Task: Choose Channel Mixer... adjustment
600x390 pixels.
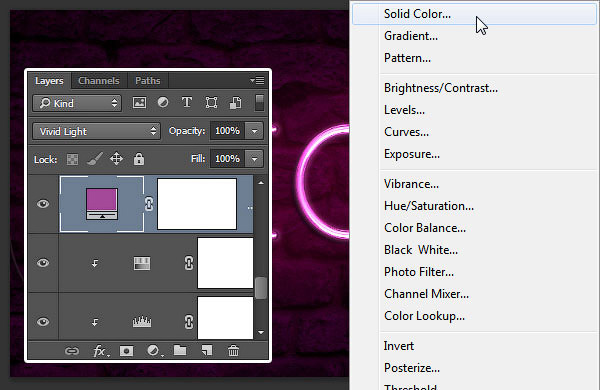Action: tap(474, 294)
